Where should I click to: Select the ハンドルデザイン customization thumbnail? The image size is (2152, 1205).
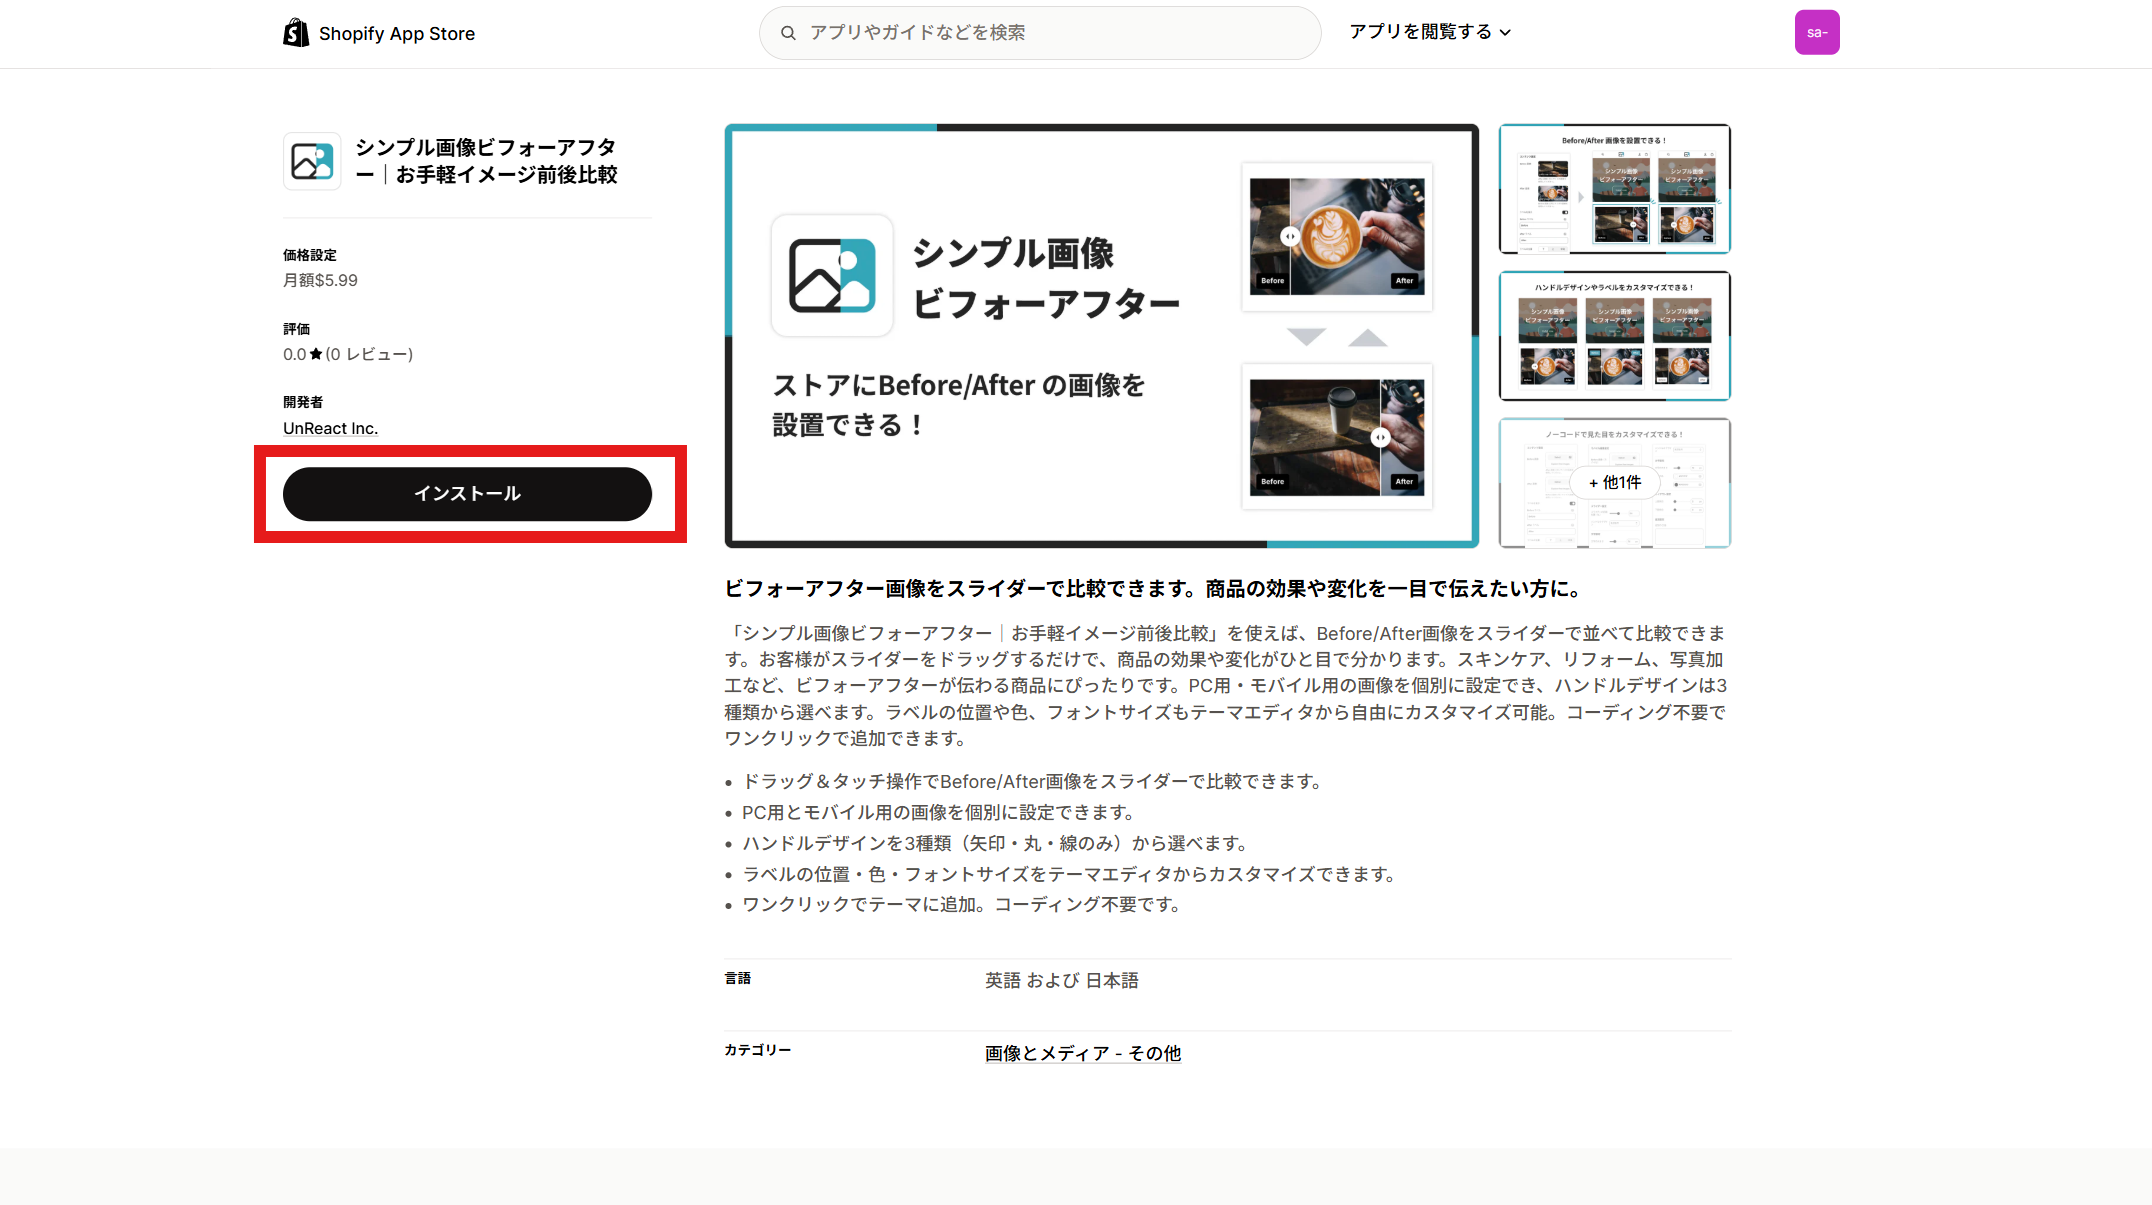pos(1614,335)
